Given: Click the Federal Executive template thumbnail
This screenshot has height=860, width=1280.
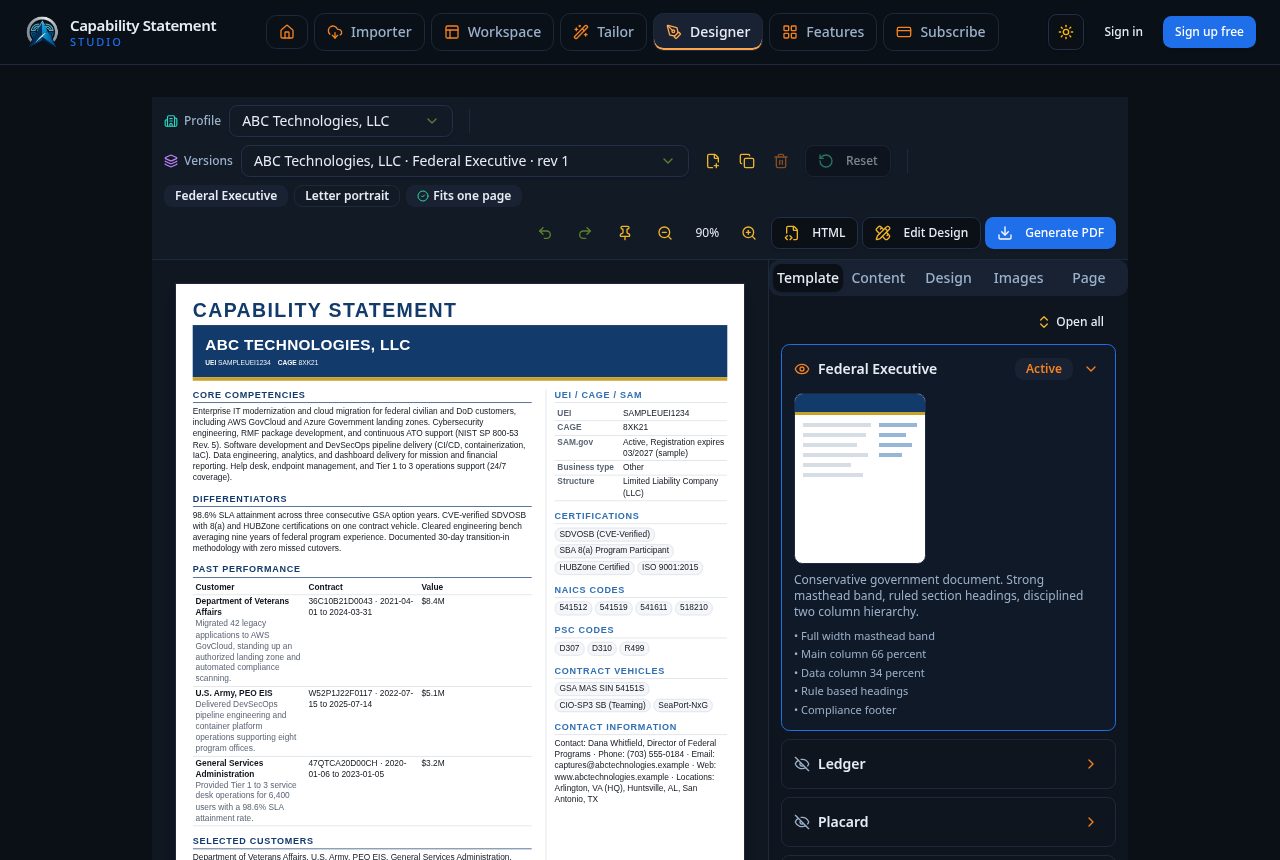Looking at the screenshot, I should pos(860,478).
